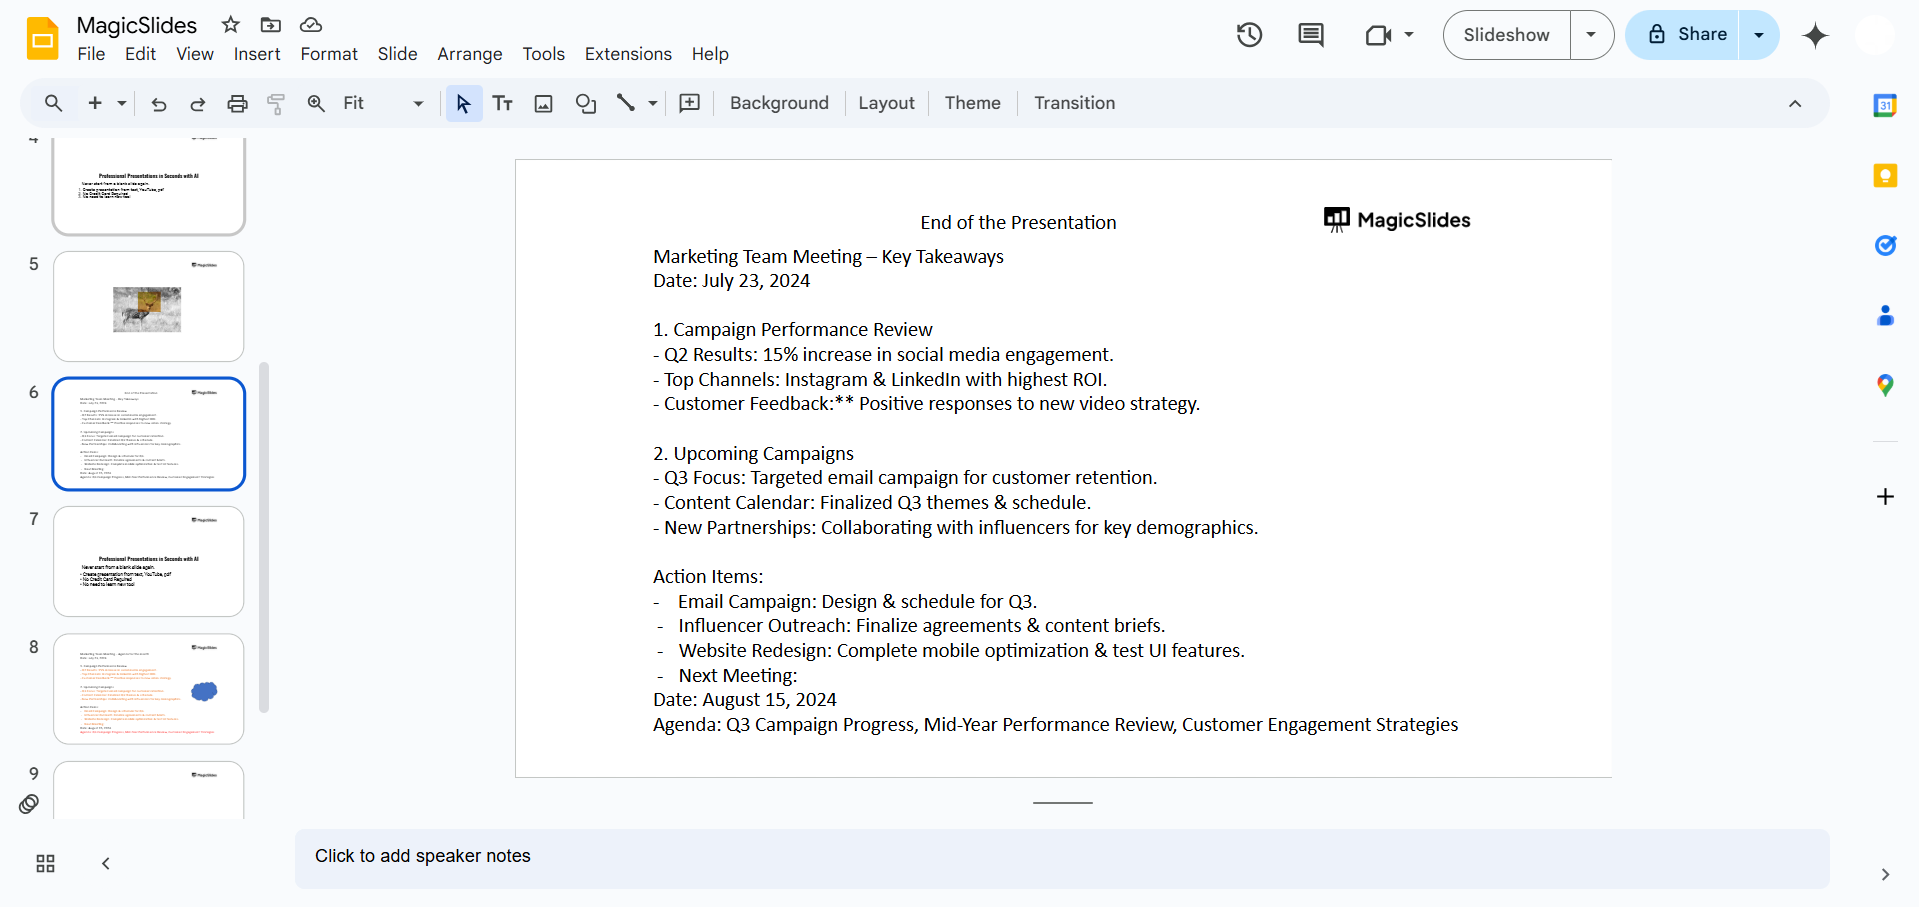
Task: Open the Slideshow options dropdown arrow
Action: tap(1591, 35)
